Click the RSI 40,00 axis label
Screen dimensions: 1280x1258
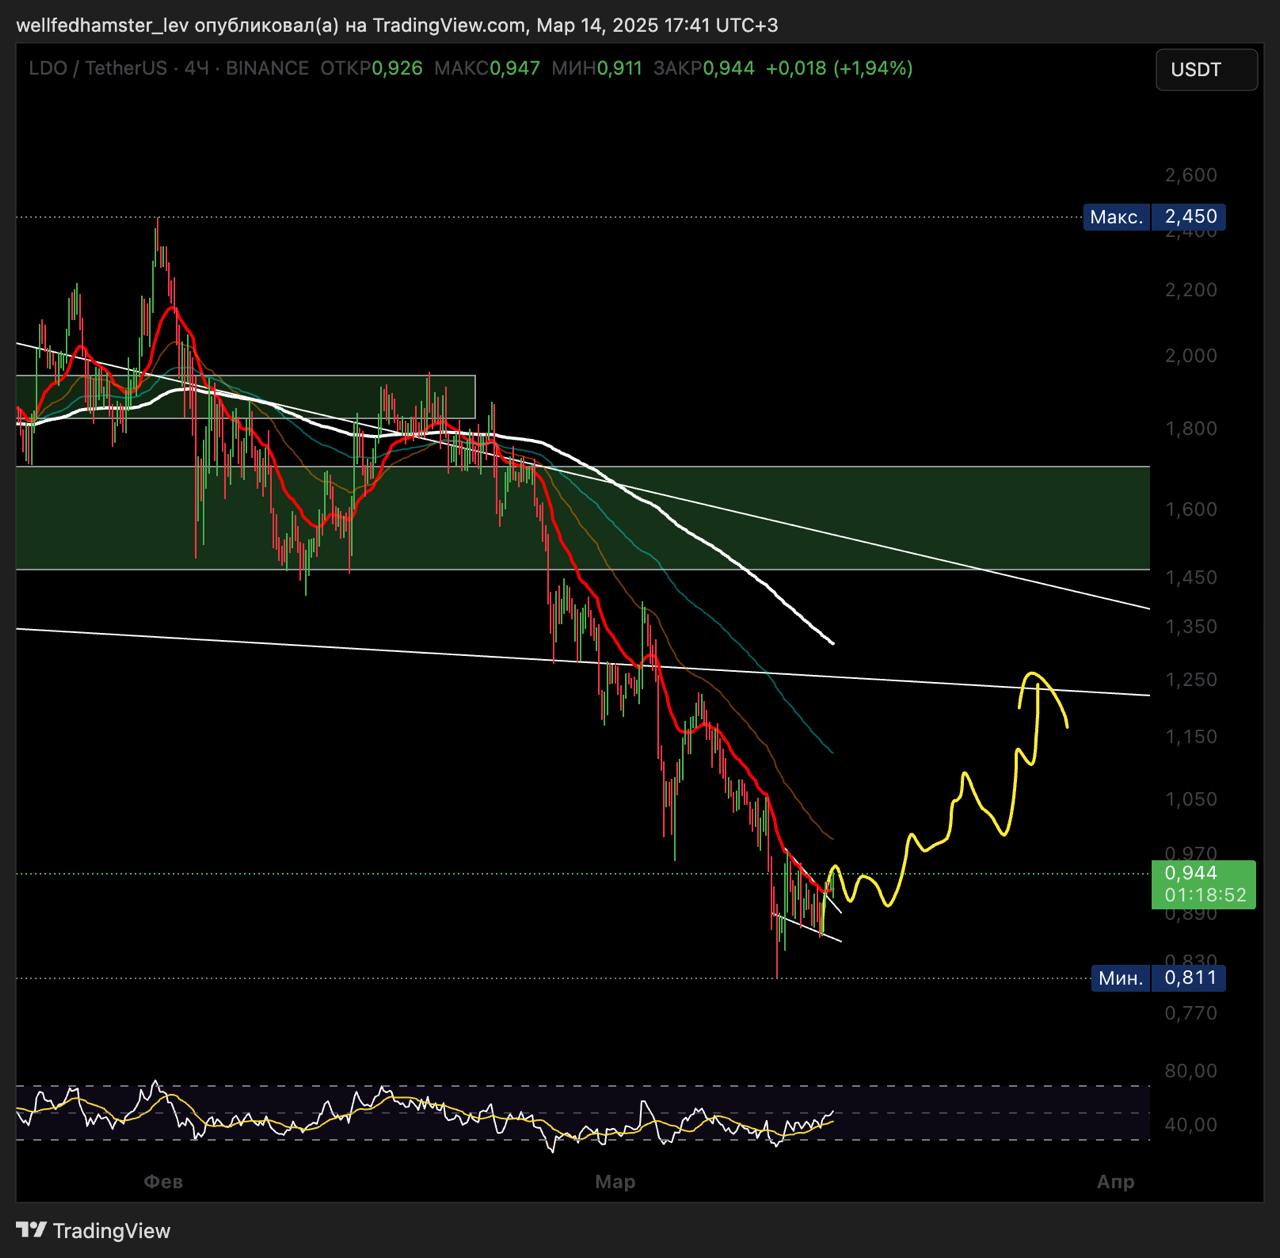(1191, 1125)
